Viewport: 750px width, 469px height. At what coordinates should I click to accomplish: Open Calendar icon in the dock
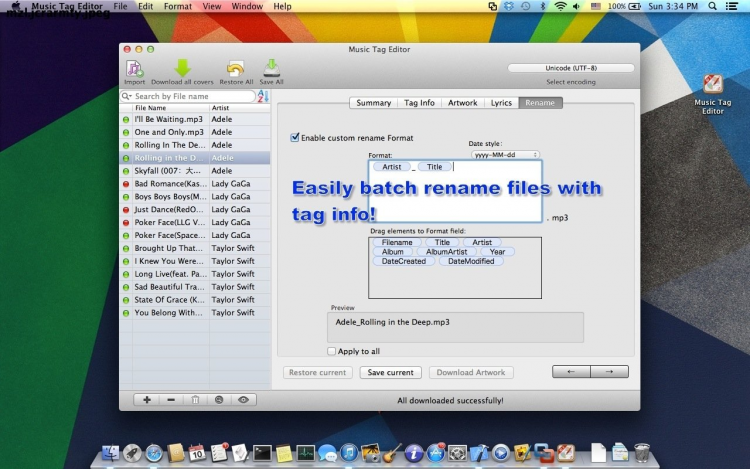[197, 453]
